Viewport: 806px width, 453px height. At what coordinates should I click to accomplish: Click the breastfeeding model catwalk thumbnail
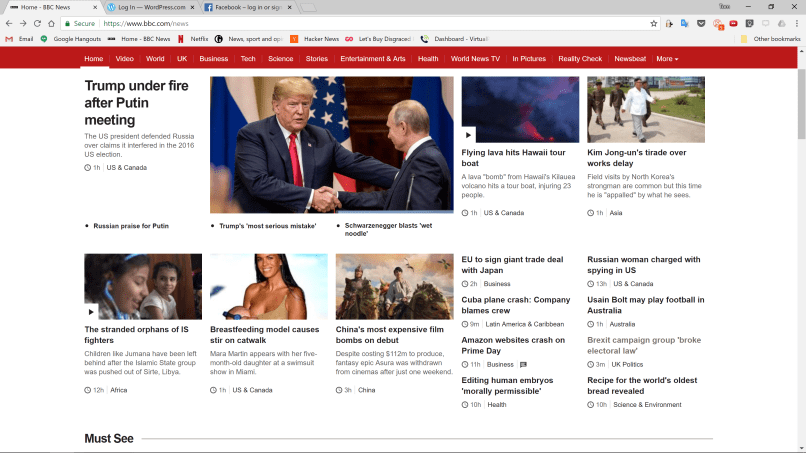pyautogui.click(x=268, y=286)
